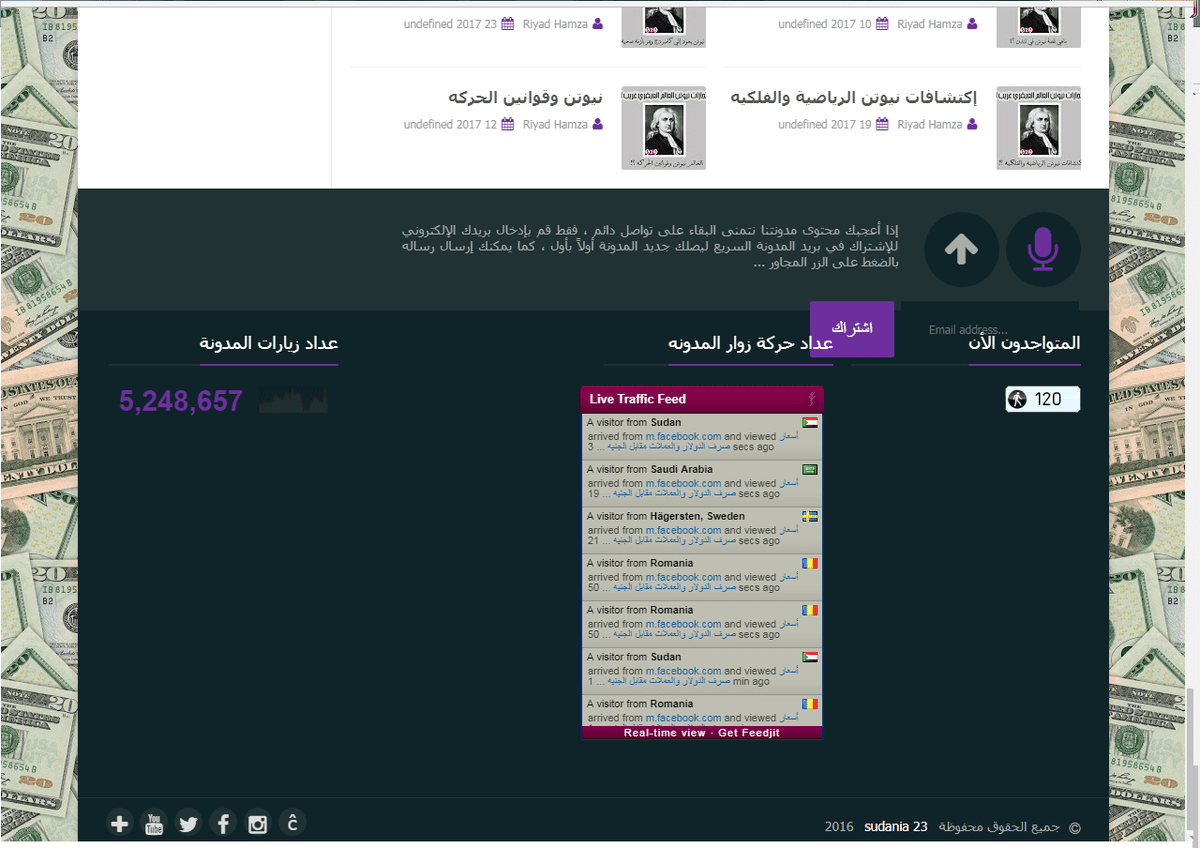Click author 'Riyad Hamza' under 'إكتشافات نيوتن' post
1200x848 pixels.
tap(930, 125)
